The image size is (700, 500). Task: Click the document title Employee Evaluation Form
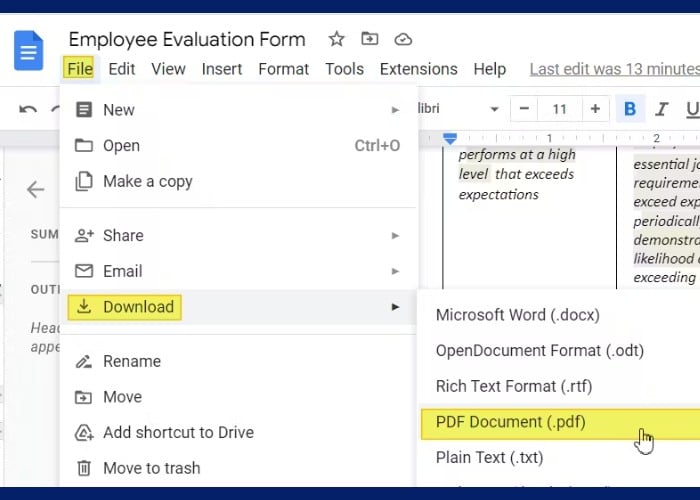(187, 39)
